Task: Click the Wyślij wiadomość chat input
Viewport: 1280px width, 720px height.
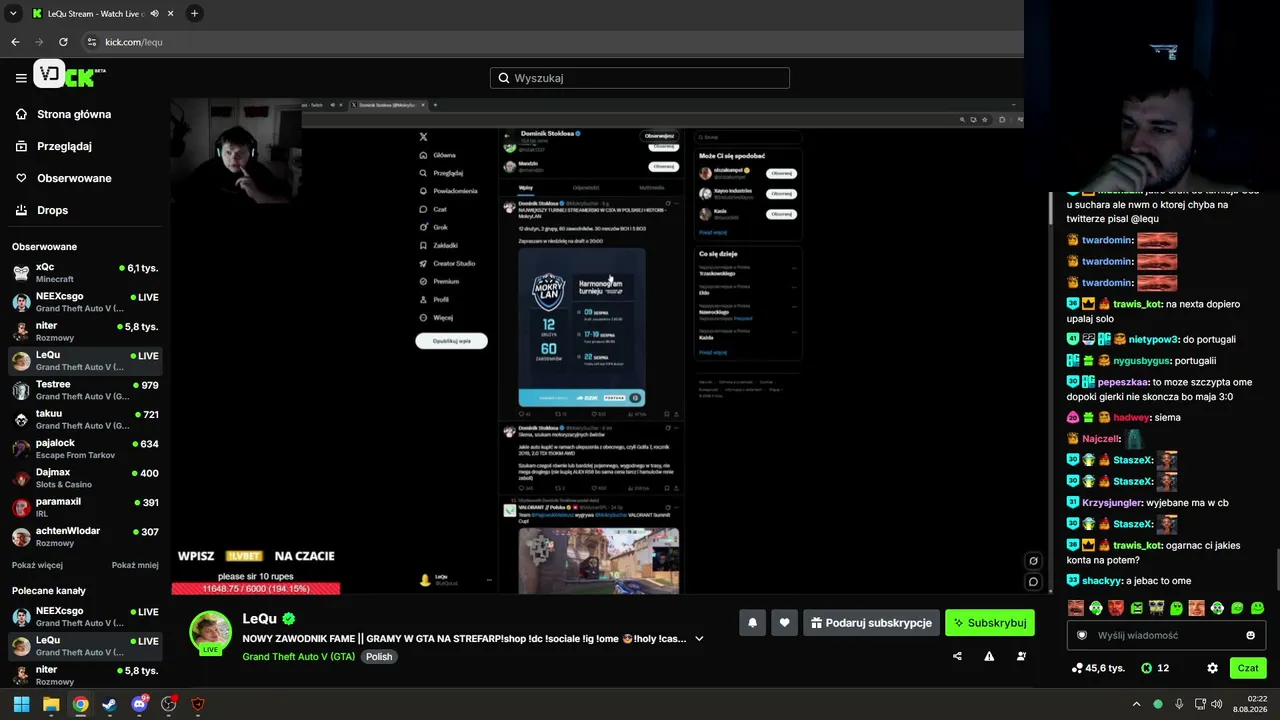Action: click(x=1165, y=635)
